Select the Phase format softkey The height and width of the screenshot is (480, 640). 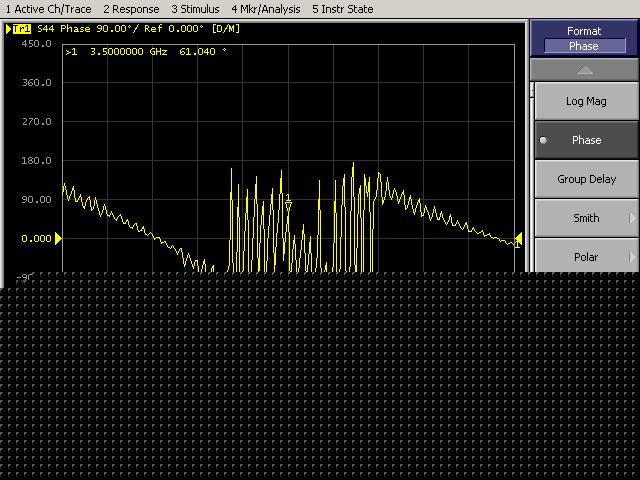586,140
